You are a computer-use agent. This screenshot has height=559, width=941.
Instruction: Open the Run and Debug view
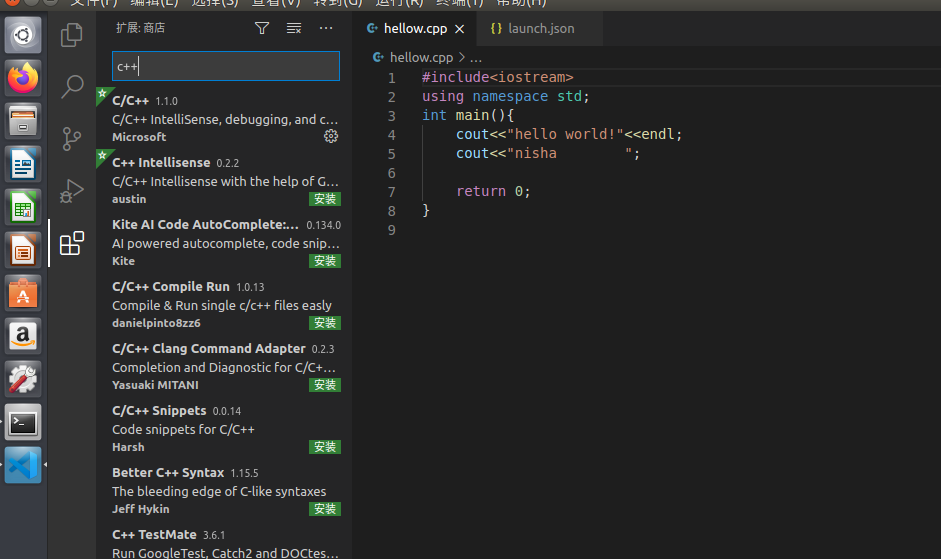[71, 191]
